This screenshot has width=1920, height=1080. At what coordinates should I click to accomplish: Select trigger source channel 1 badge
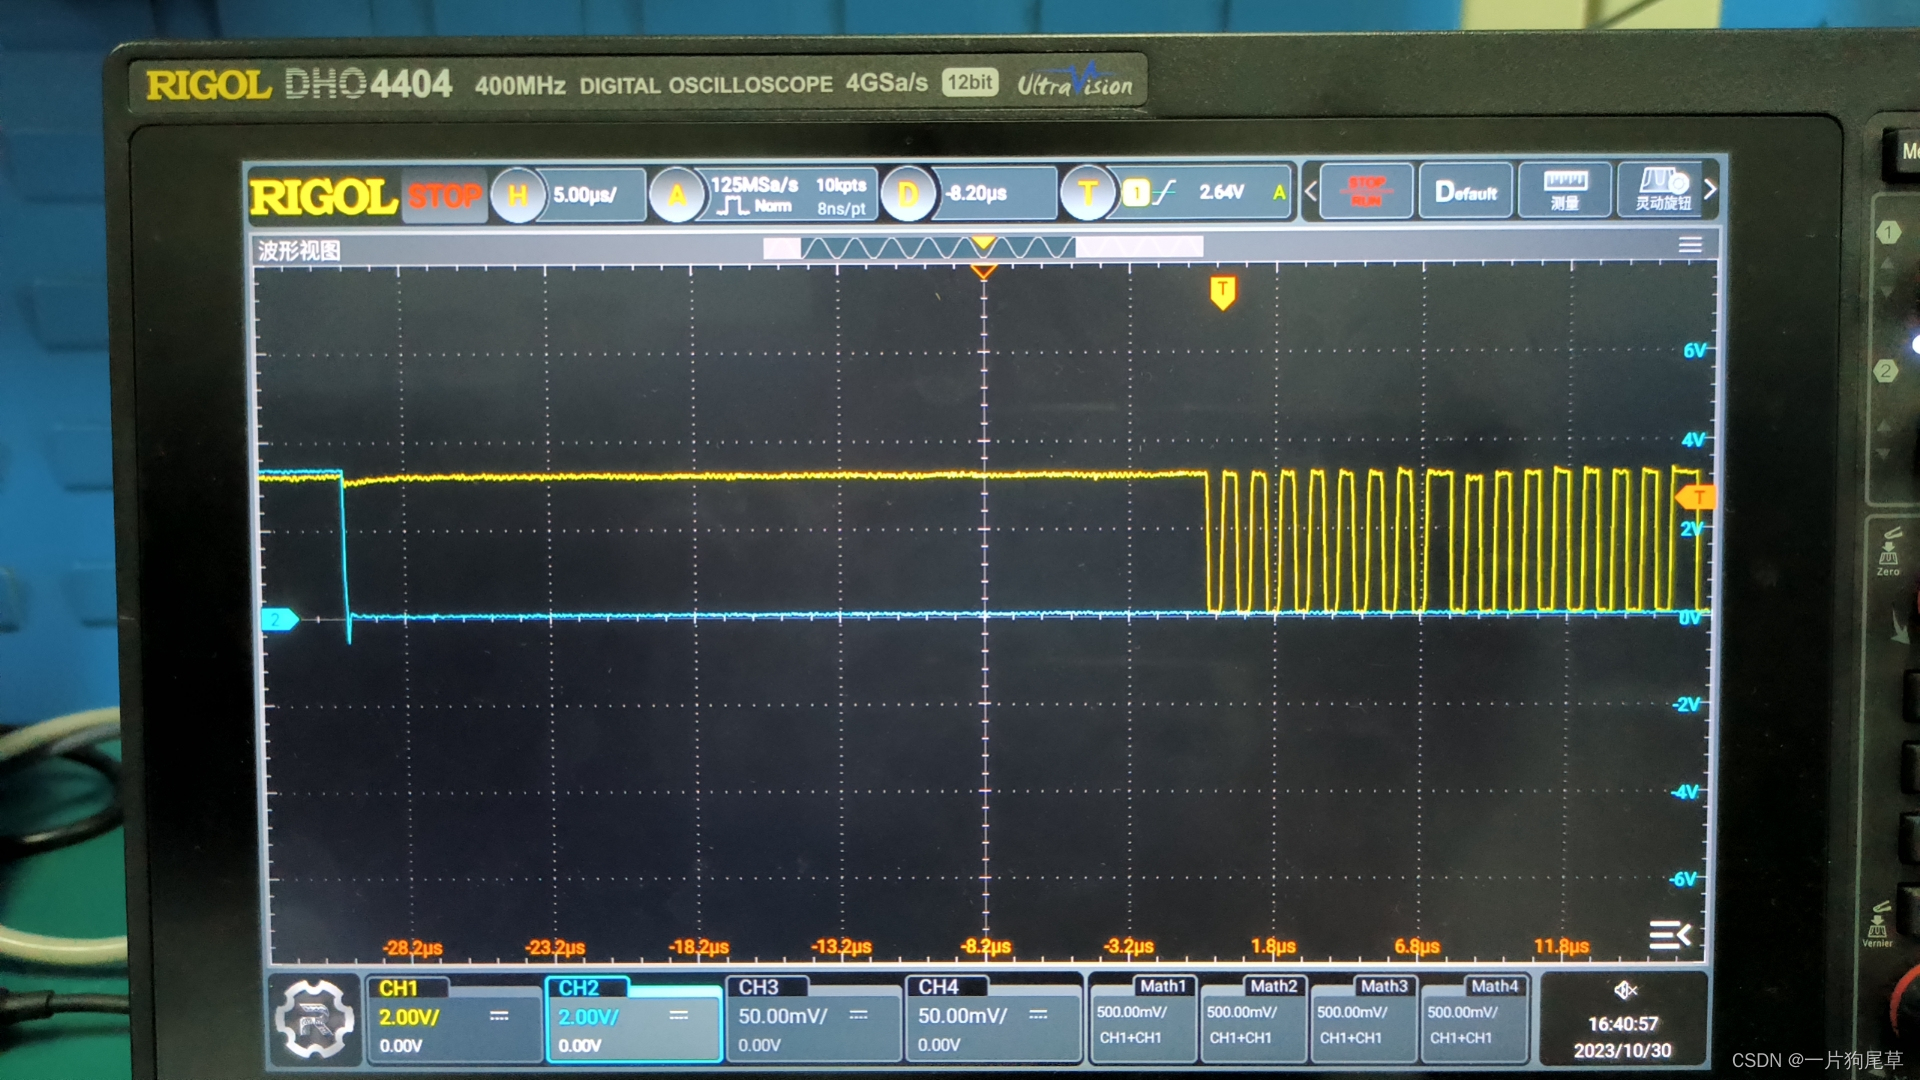point(1136,192)
